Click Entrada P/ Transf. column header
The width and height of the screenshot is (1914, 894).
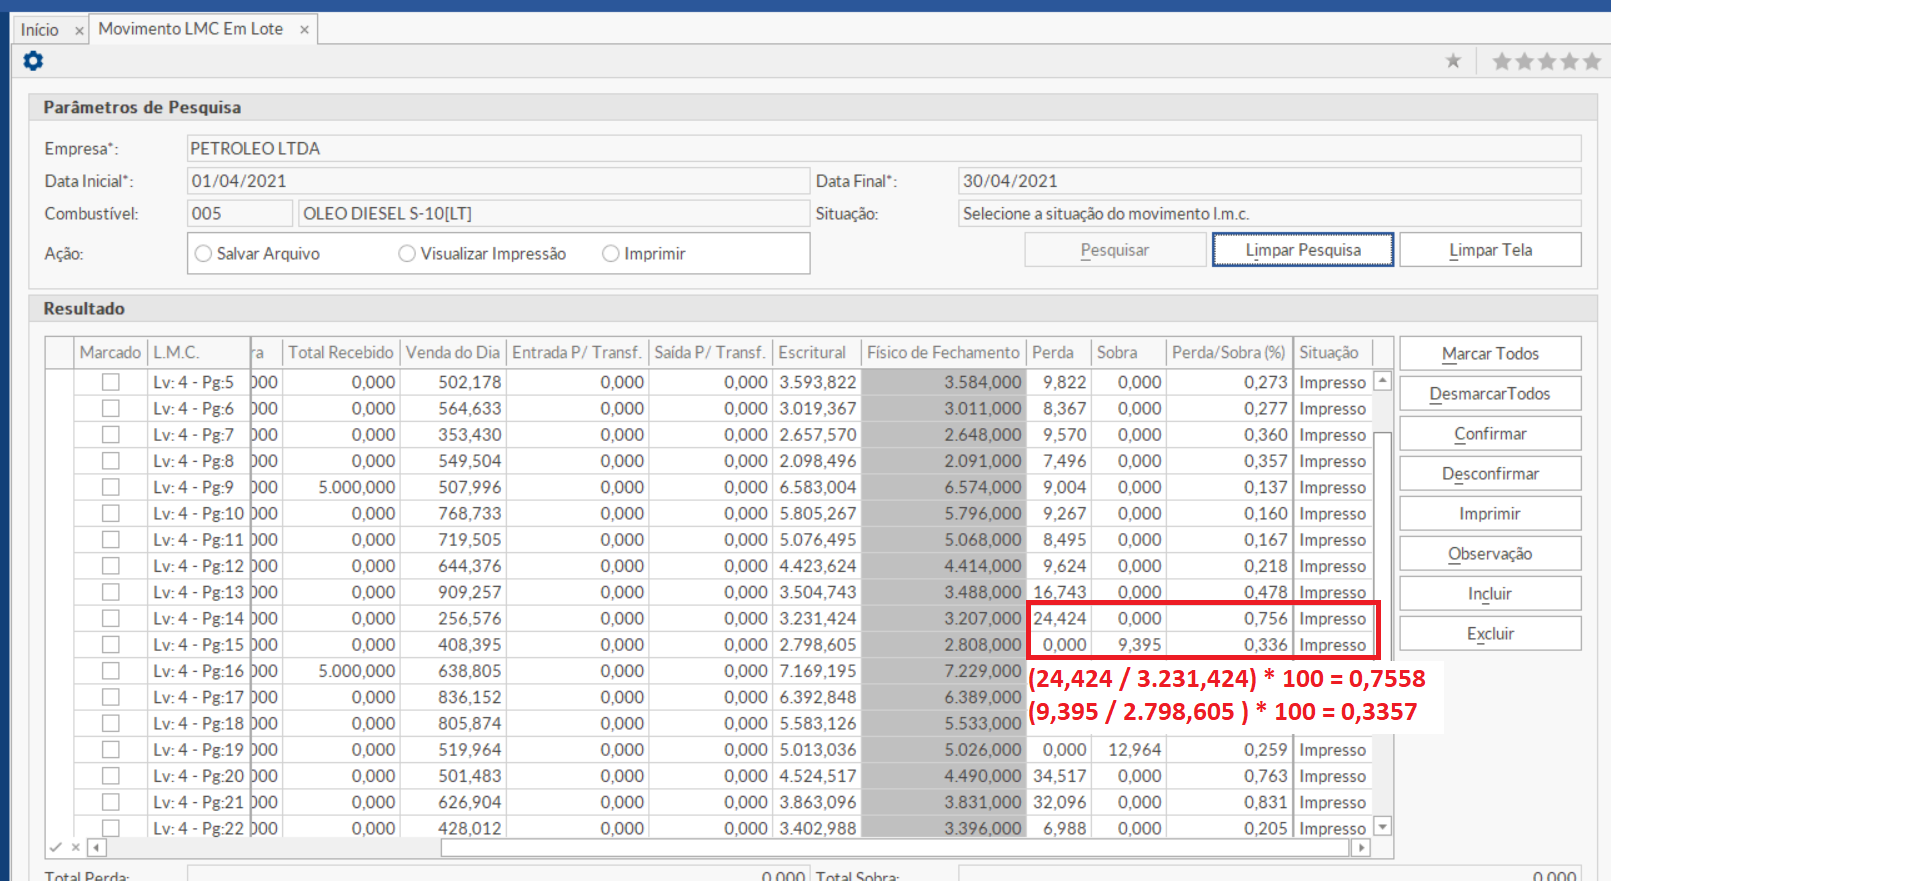(x=577, y=353)
